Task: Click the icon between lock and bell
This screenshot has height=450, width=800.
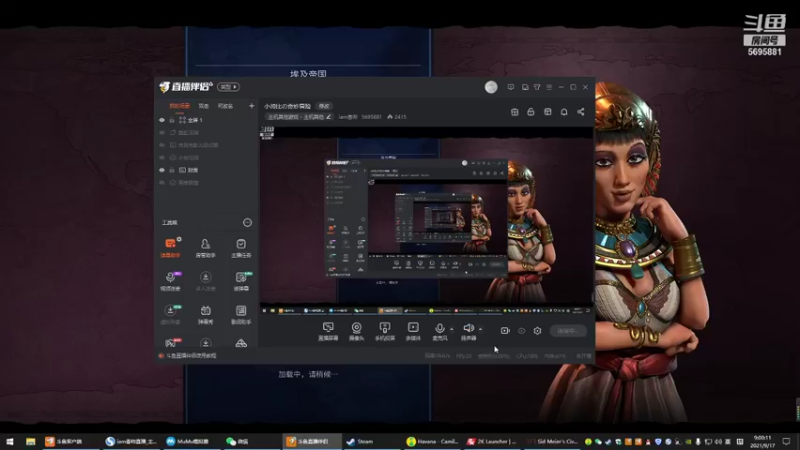Action: tap(547, 112)
